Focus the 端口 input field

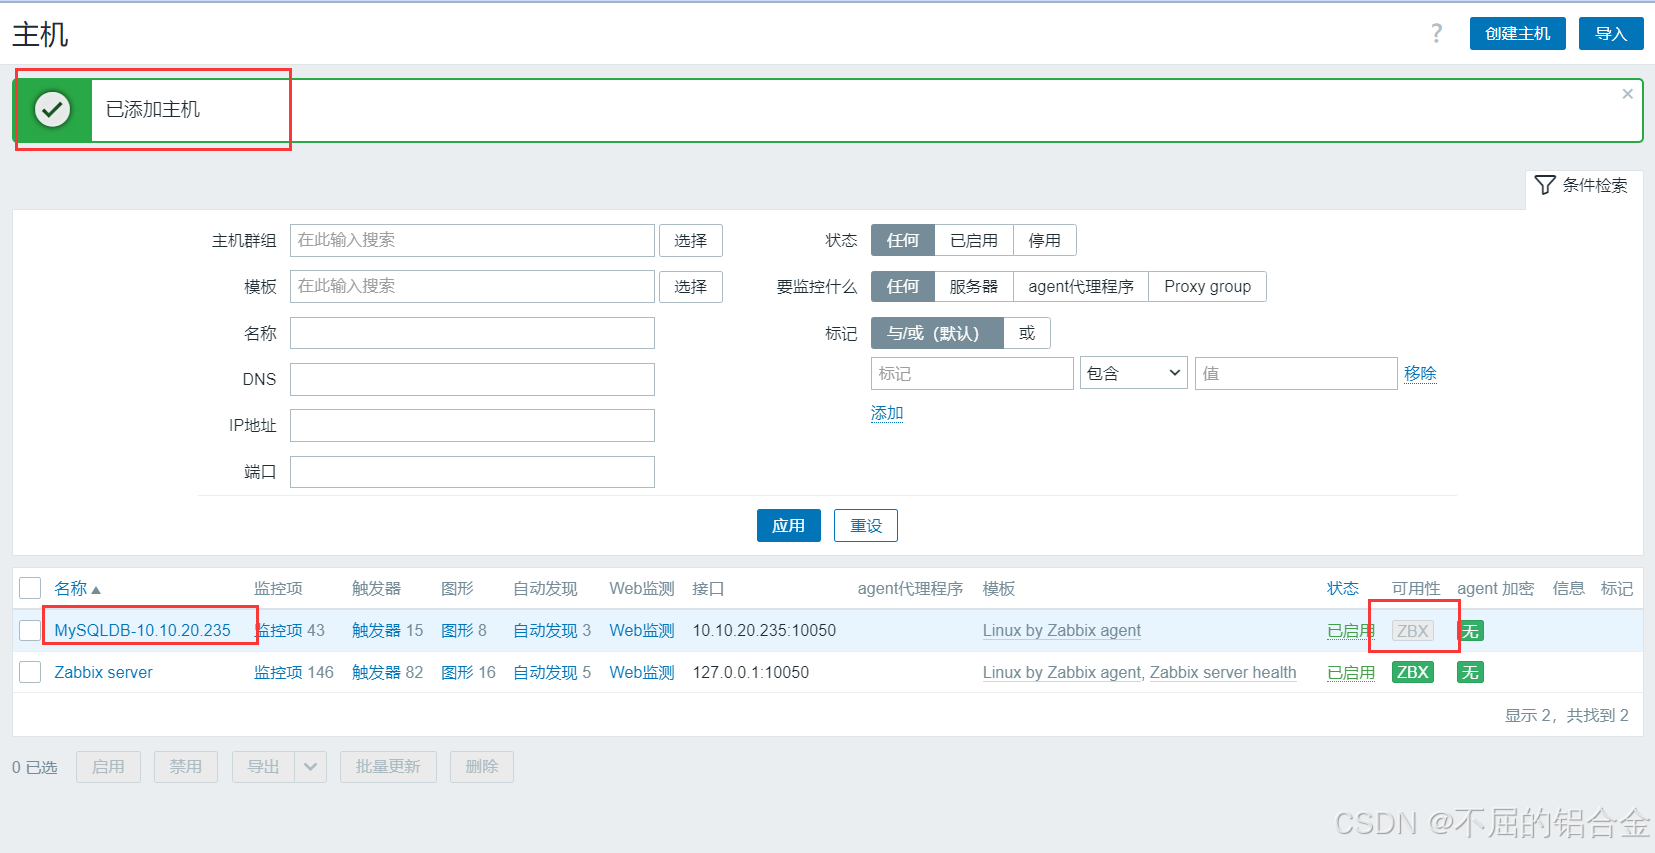click(x=472, y=472)
